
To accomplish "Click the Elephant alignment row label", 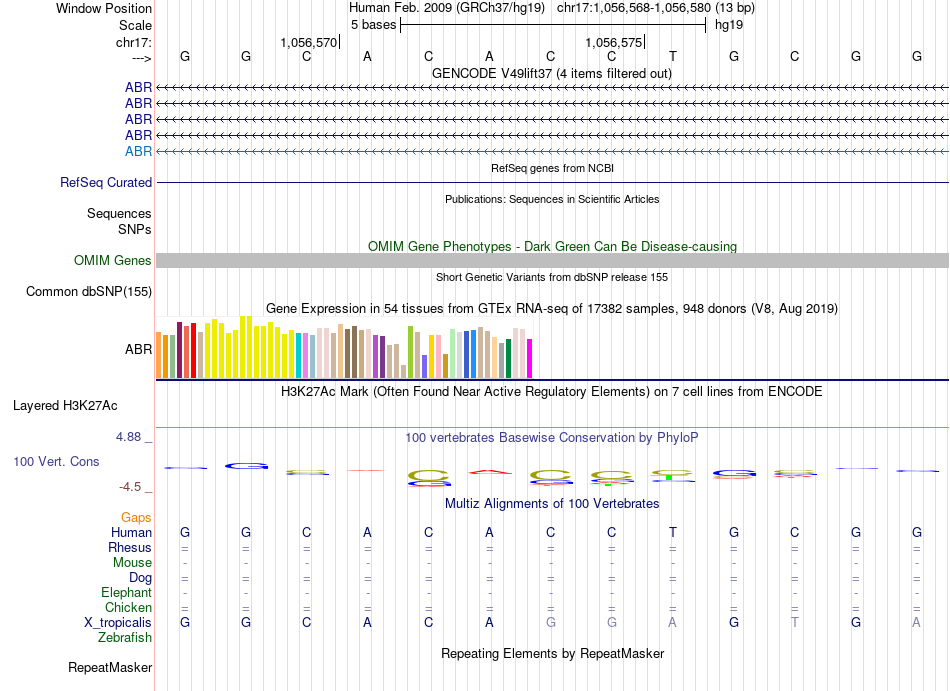I will click(126, 592).
